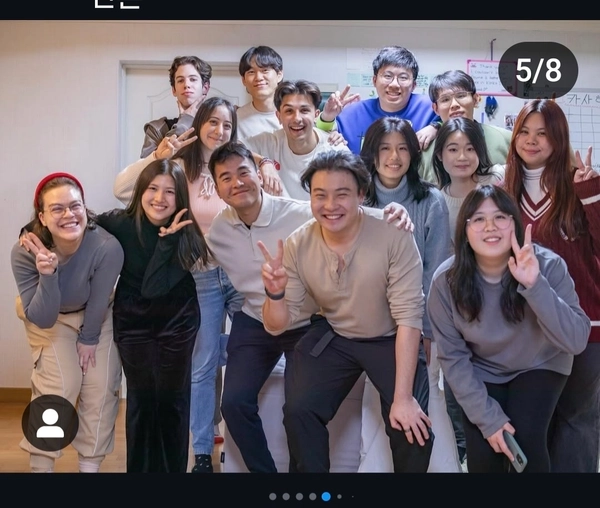The height and width of the screenshot is (508, 600).
Task: Select the third carousel pagination dot
Action: [x=299, y=496]
